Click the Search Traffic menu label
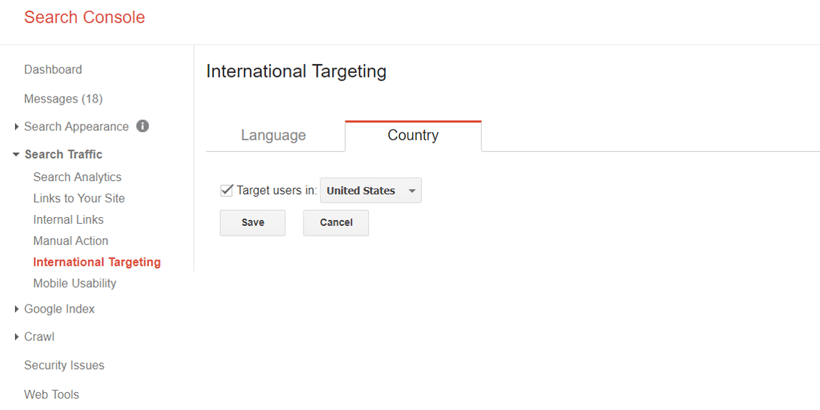The image size is (820, 410). [63, 155]
